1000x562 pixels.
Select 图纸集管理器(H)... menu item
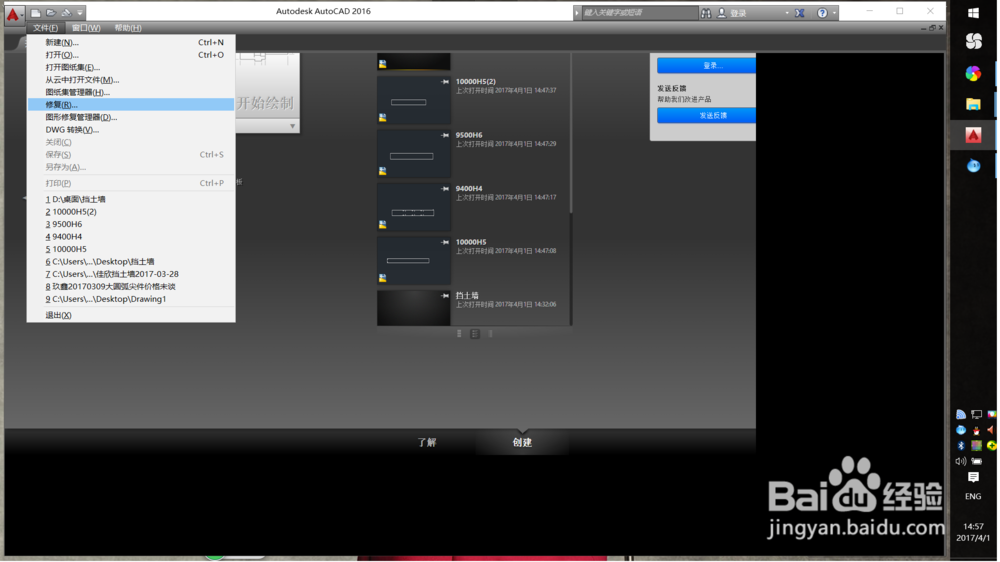[131, 92]
